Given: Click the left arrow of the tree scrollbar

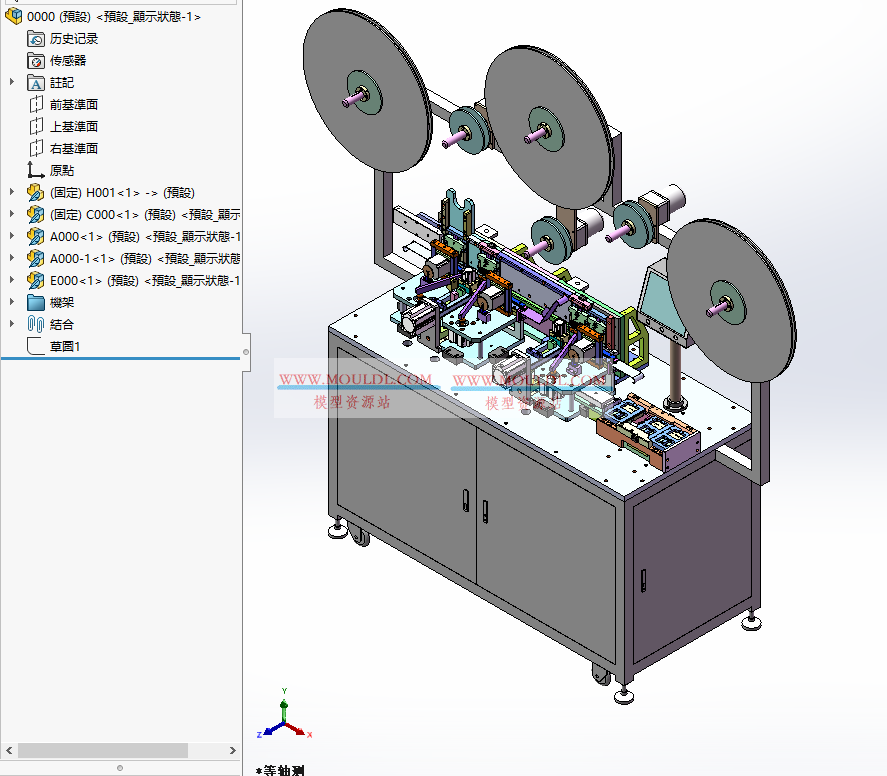Looking at the screenshot, I should click(10, 750).
